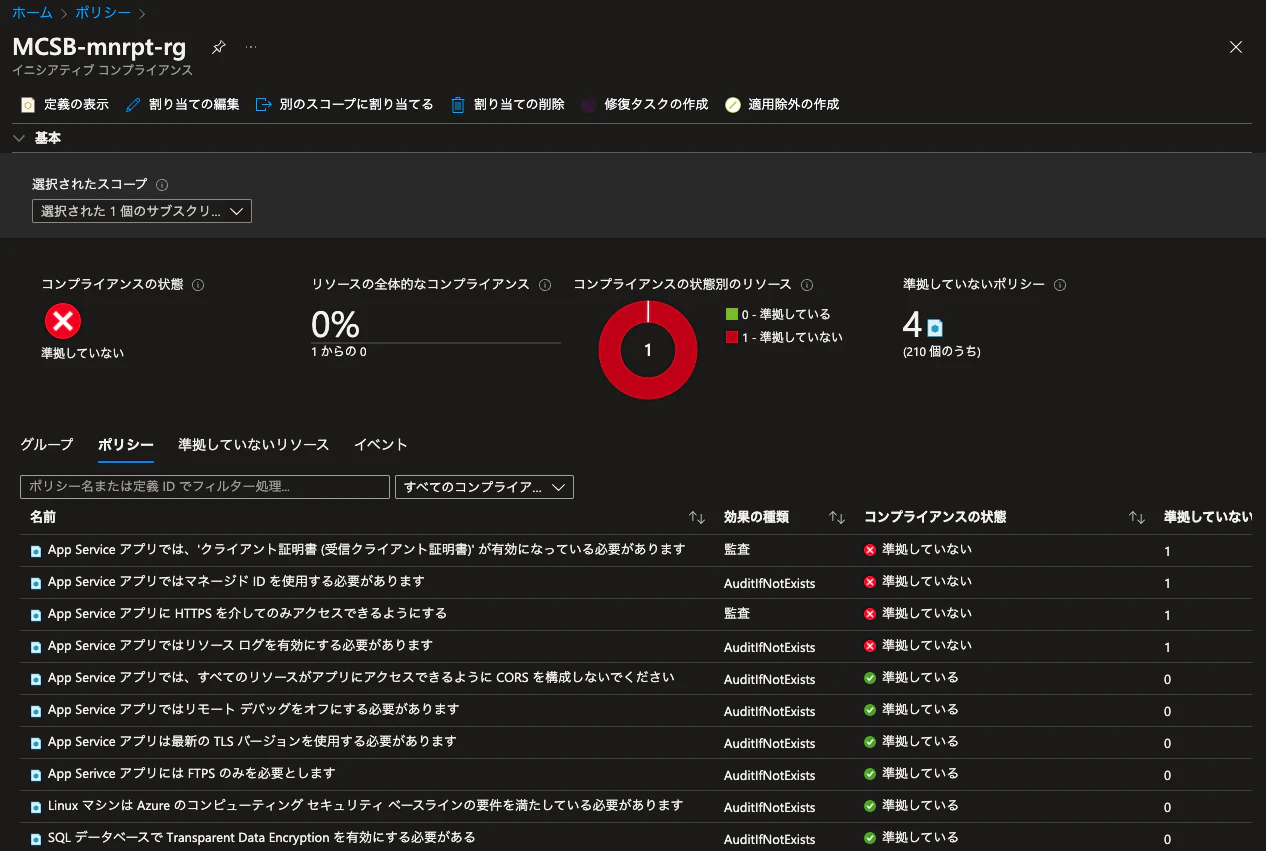Open policy リモート デバッグをオフにする
Image resolution: width=1266 pixels, height=851 pixels.
pos(253,709)
